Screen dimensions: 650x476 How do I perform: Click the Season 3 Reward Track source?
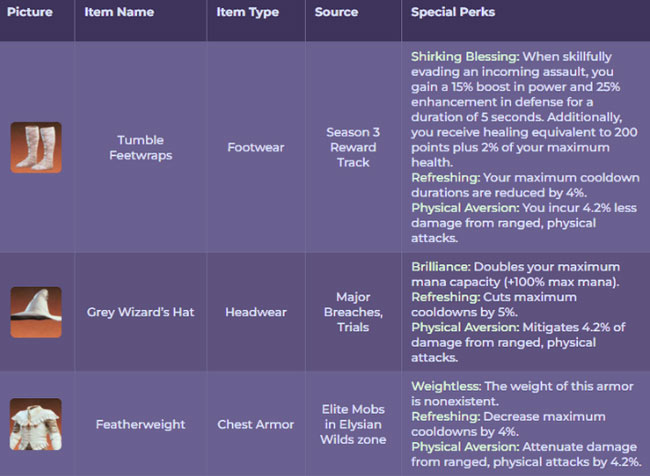354,147
